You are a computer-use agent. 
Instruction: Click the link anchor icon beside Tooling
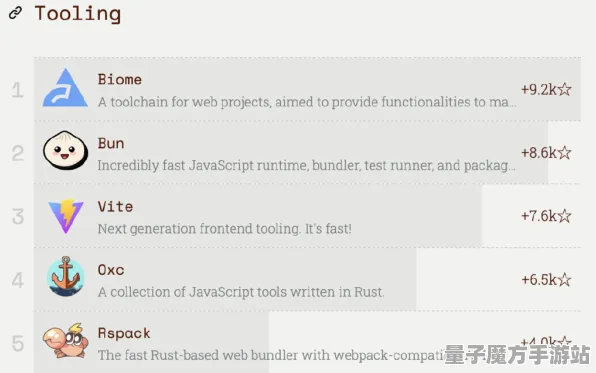click(16, 13)
